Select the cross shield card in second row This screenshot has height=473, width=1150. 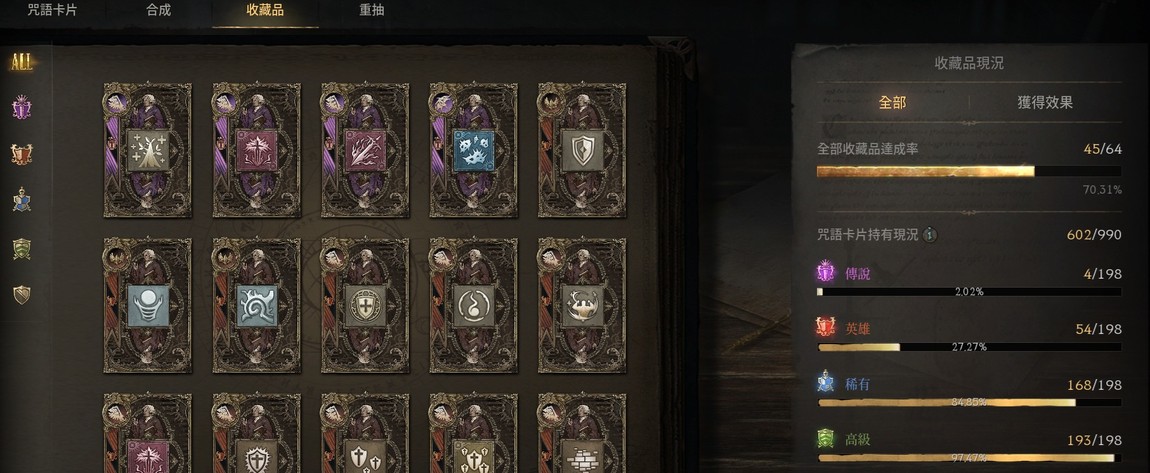point(365,305)
